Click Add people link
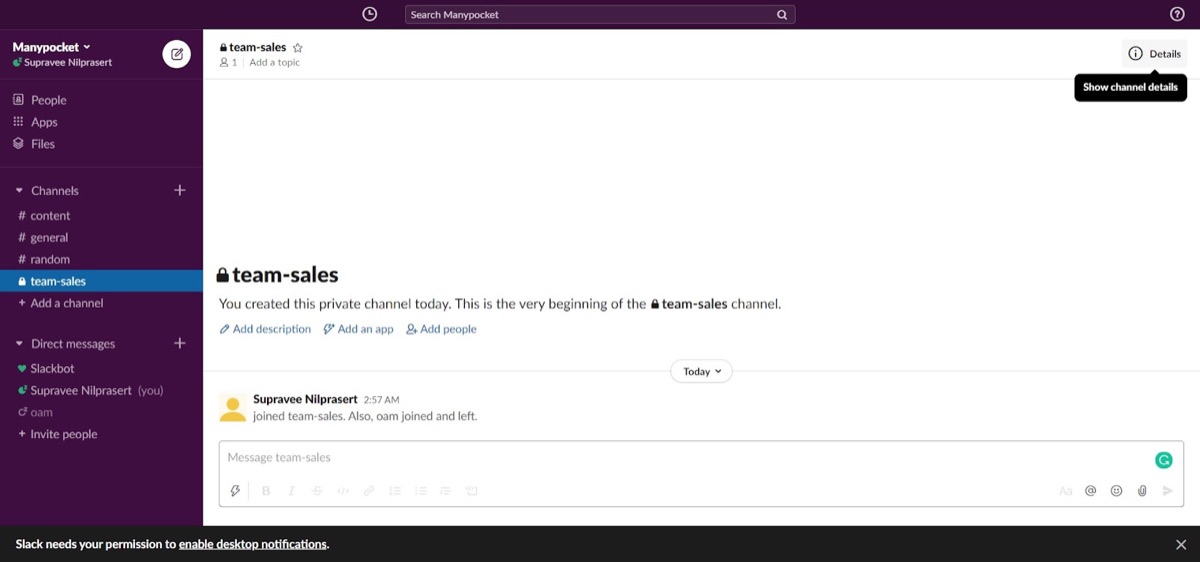This screenshot has height=562, width=1200. [x=441, y=329]
